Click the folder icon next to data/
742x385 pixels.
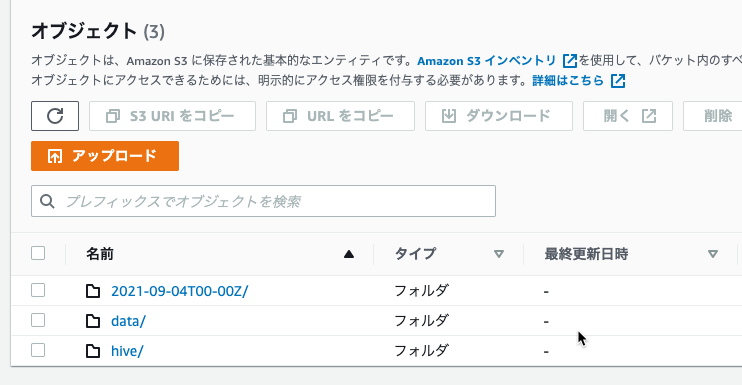[x=93, y=321]
